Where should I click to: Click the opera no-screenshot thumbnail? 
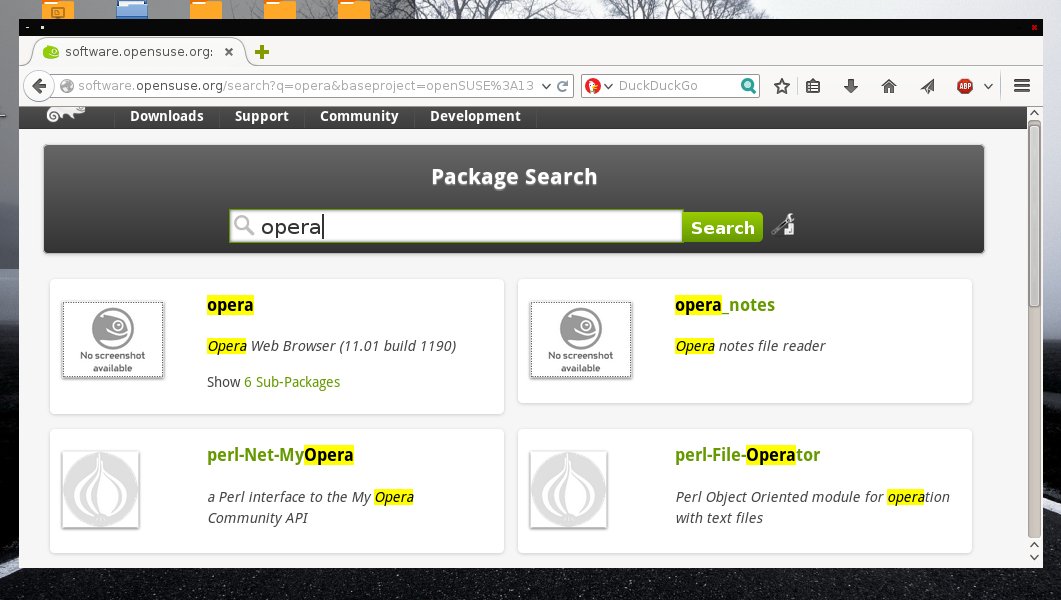[113, 340]
